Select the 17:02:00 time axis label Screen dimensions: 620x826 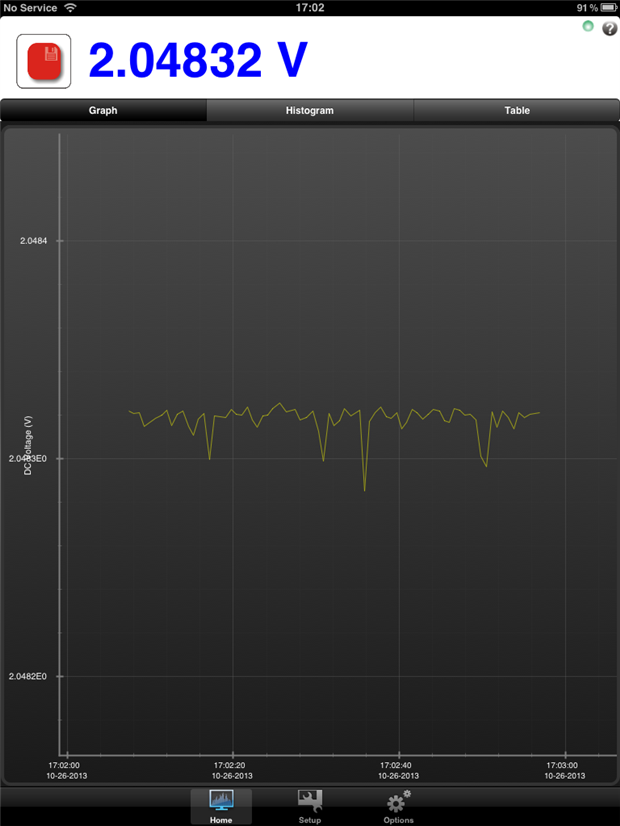pyautogui.click(x=66, y=770)
